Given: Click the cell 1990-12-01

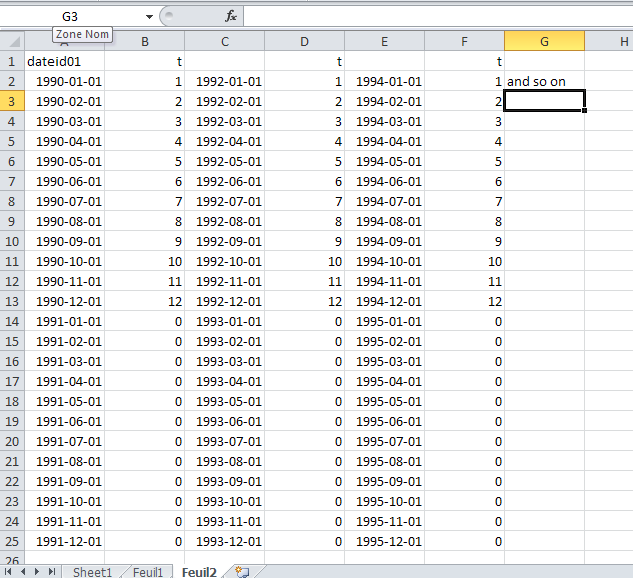Looking at the screenshot, I should (x=65, y=302).
